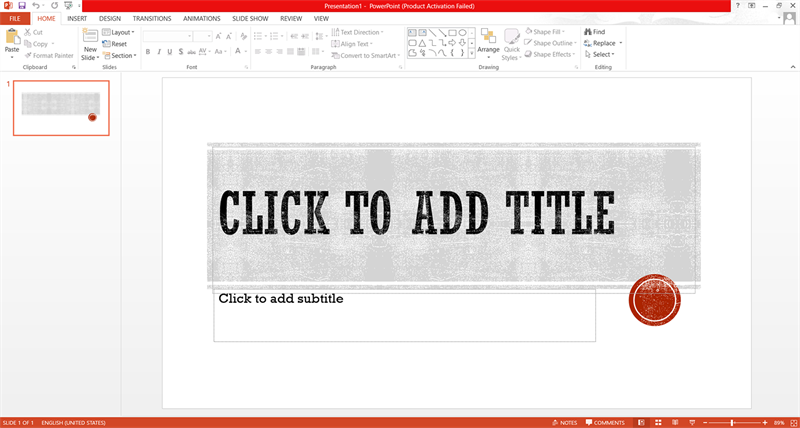Viewport: 800px width, 428px height.
Task: Switch to Slide Sorter view in status bar
Action: (658, 422)
